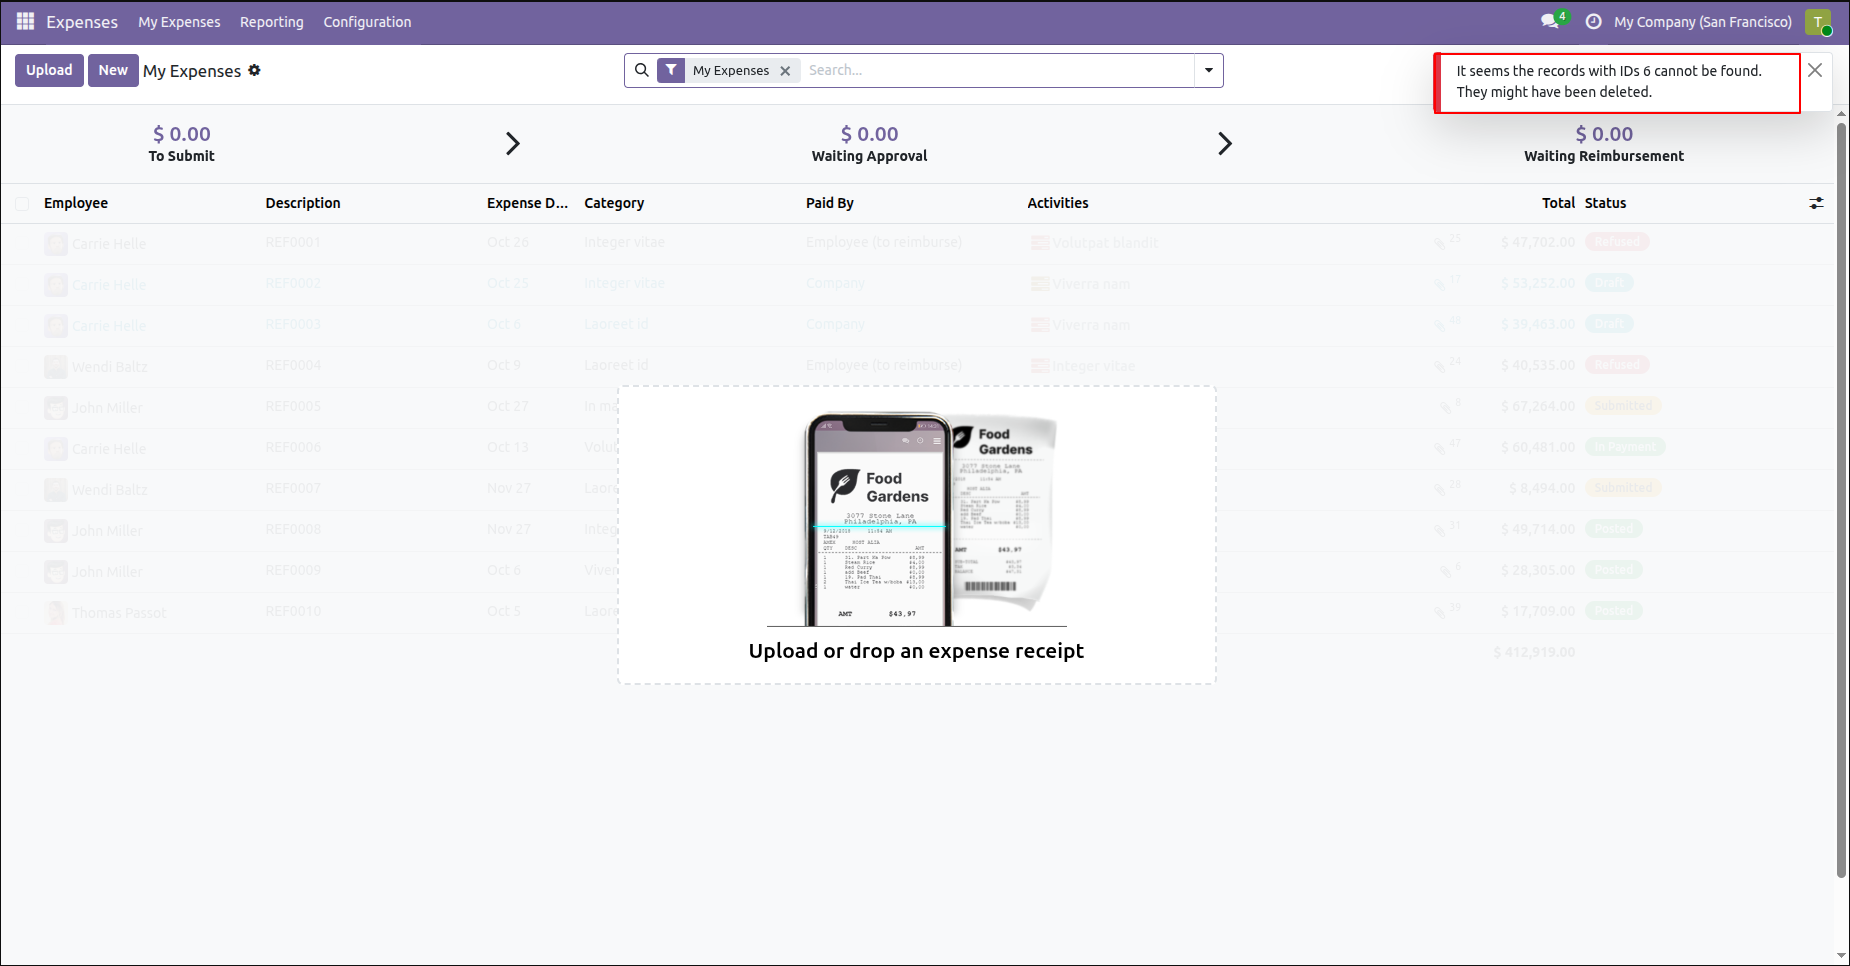Viewport: 1850px width, 966px height.
Task: Sort by Total column header
Action: [x=1558, y=203]
